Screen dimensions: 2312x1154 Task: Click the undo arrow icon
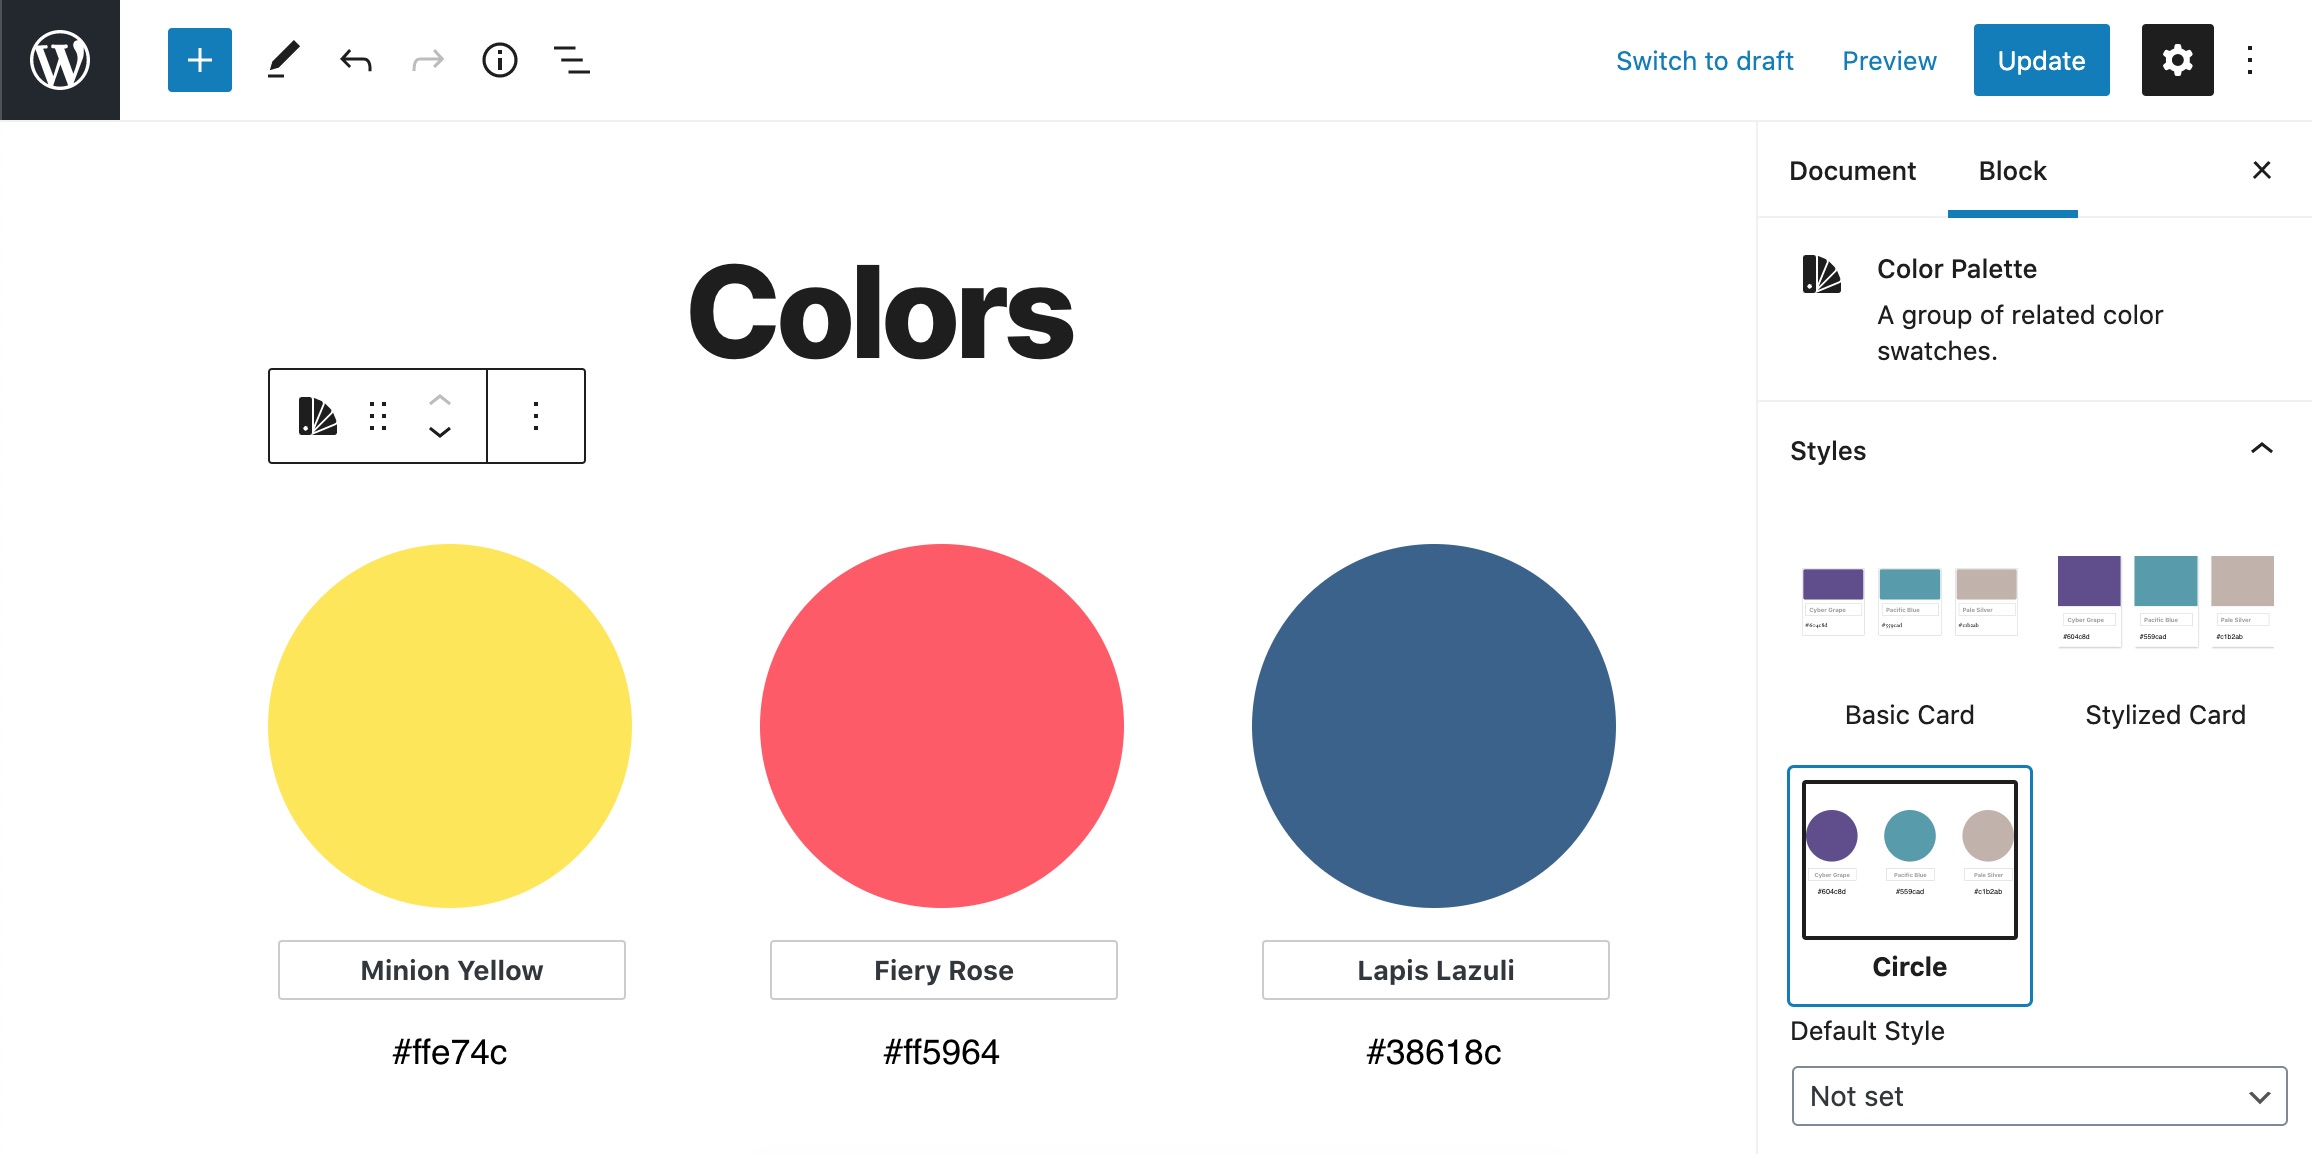click(x=355, y=60)
